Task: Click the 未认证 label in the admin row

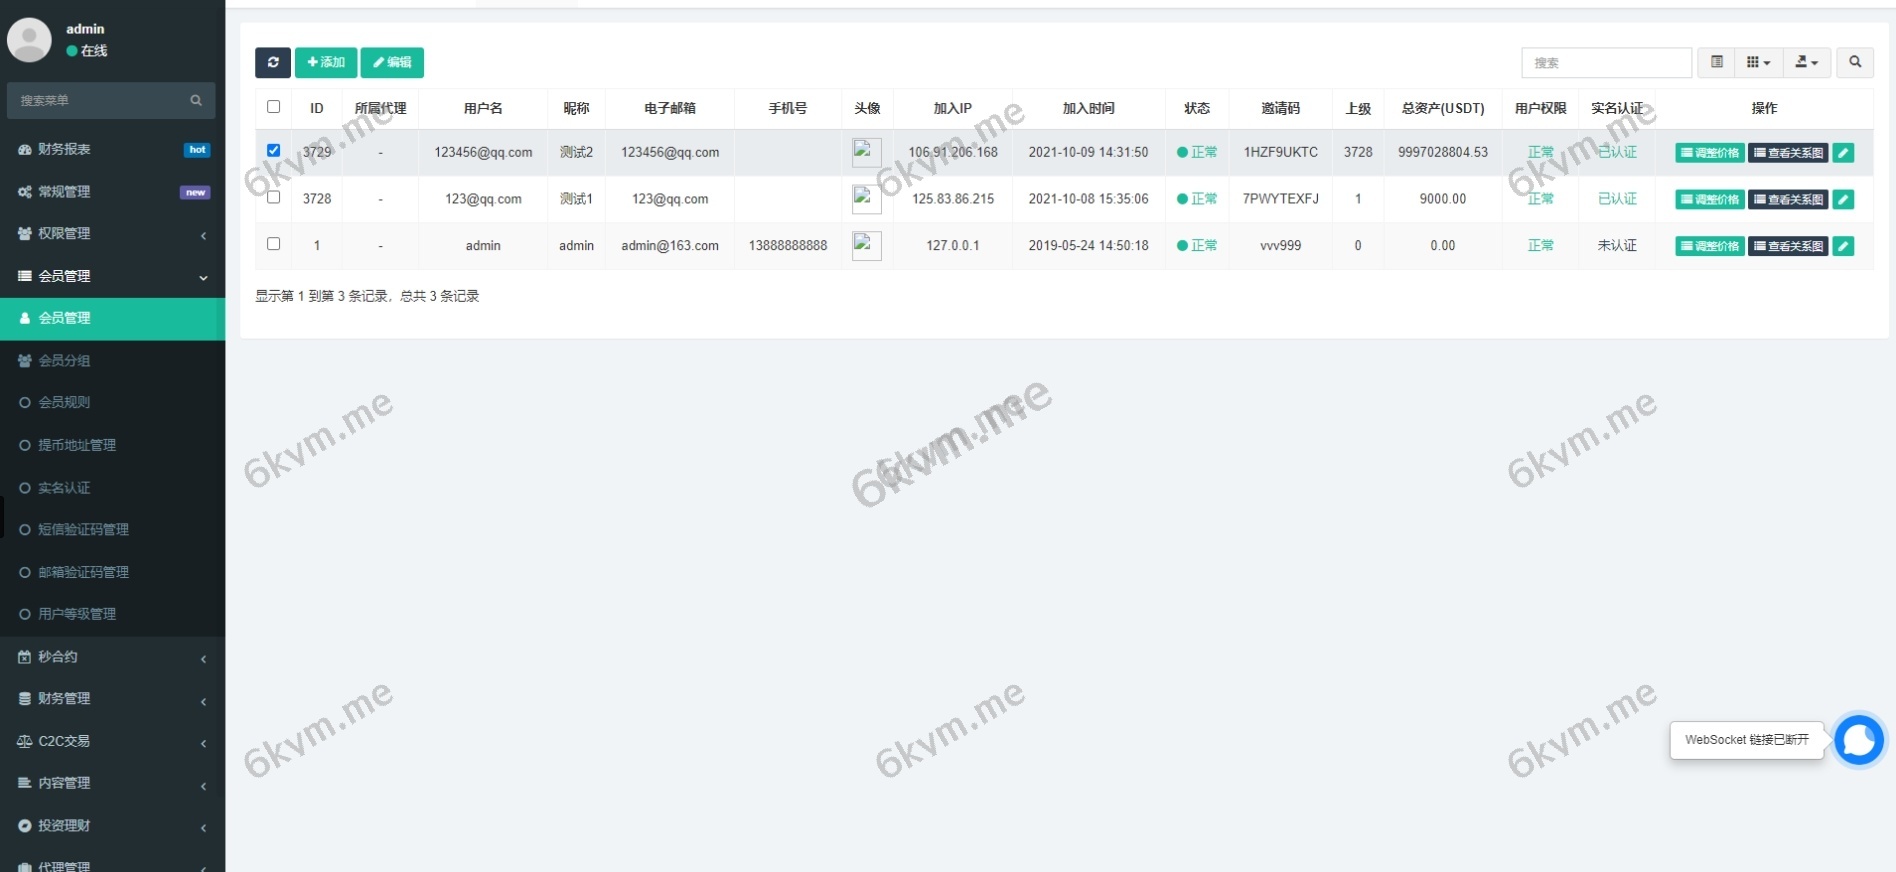Action: click(1617, 246)
